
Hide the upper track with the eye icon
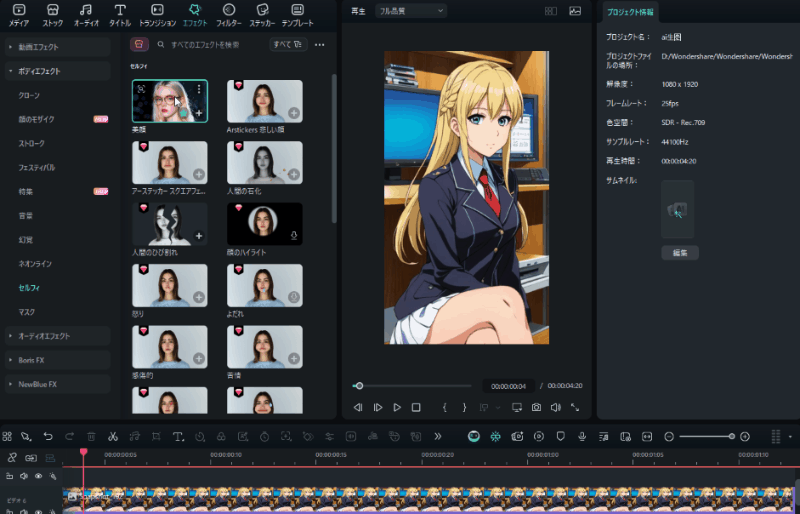(x=38, y=476)
